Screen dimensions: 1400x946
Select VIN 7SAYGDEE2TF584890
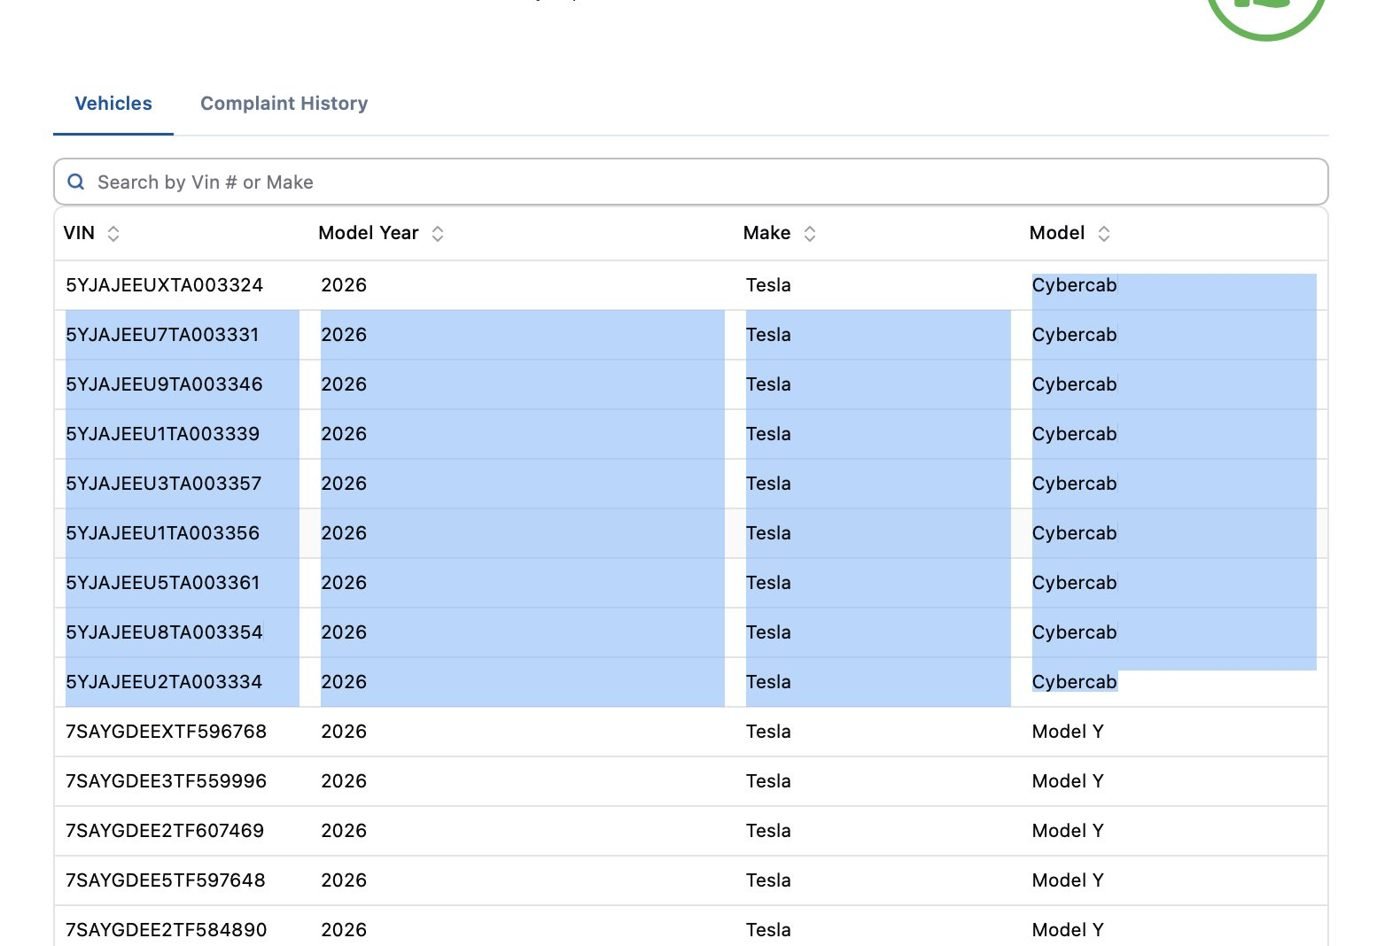pos(166,930)
